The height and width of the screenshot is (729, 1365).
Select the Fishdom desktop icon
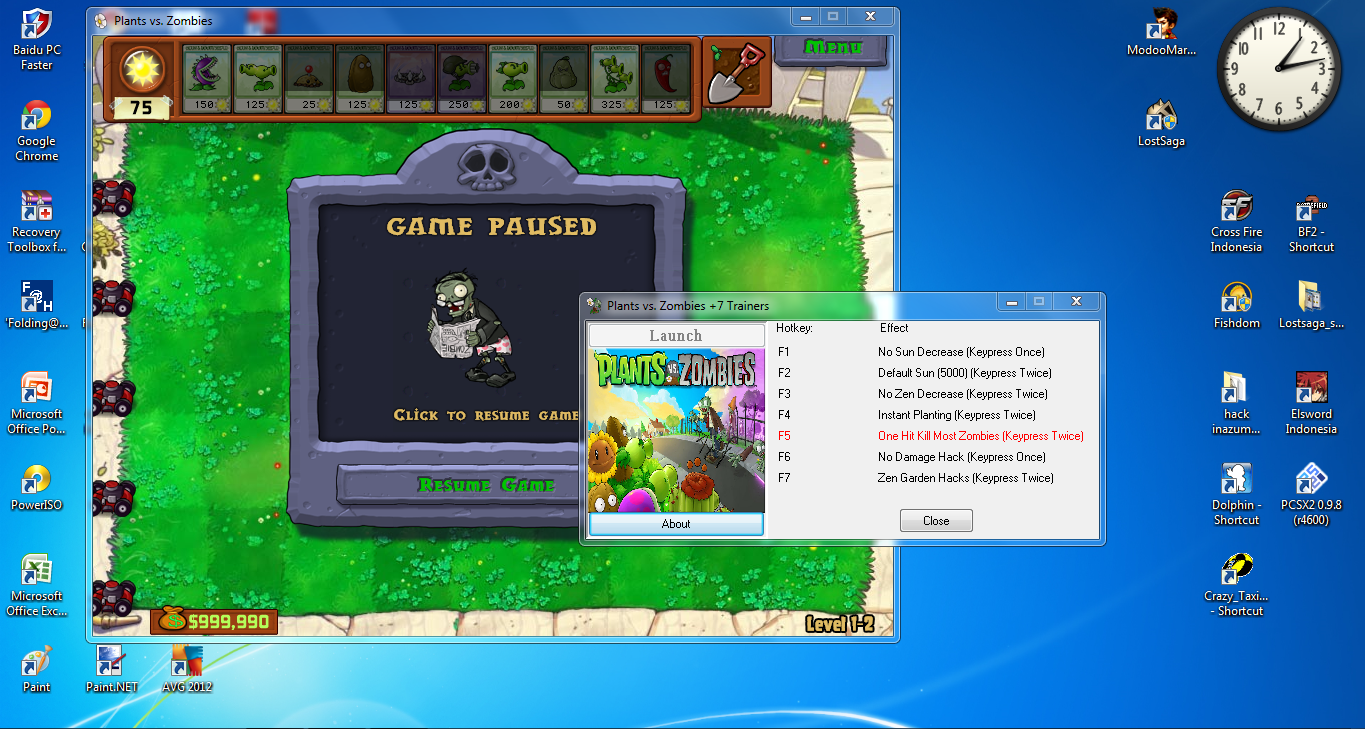[1237, 306]
